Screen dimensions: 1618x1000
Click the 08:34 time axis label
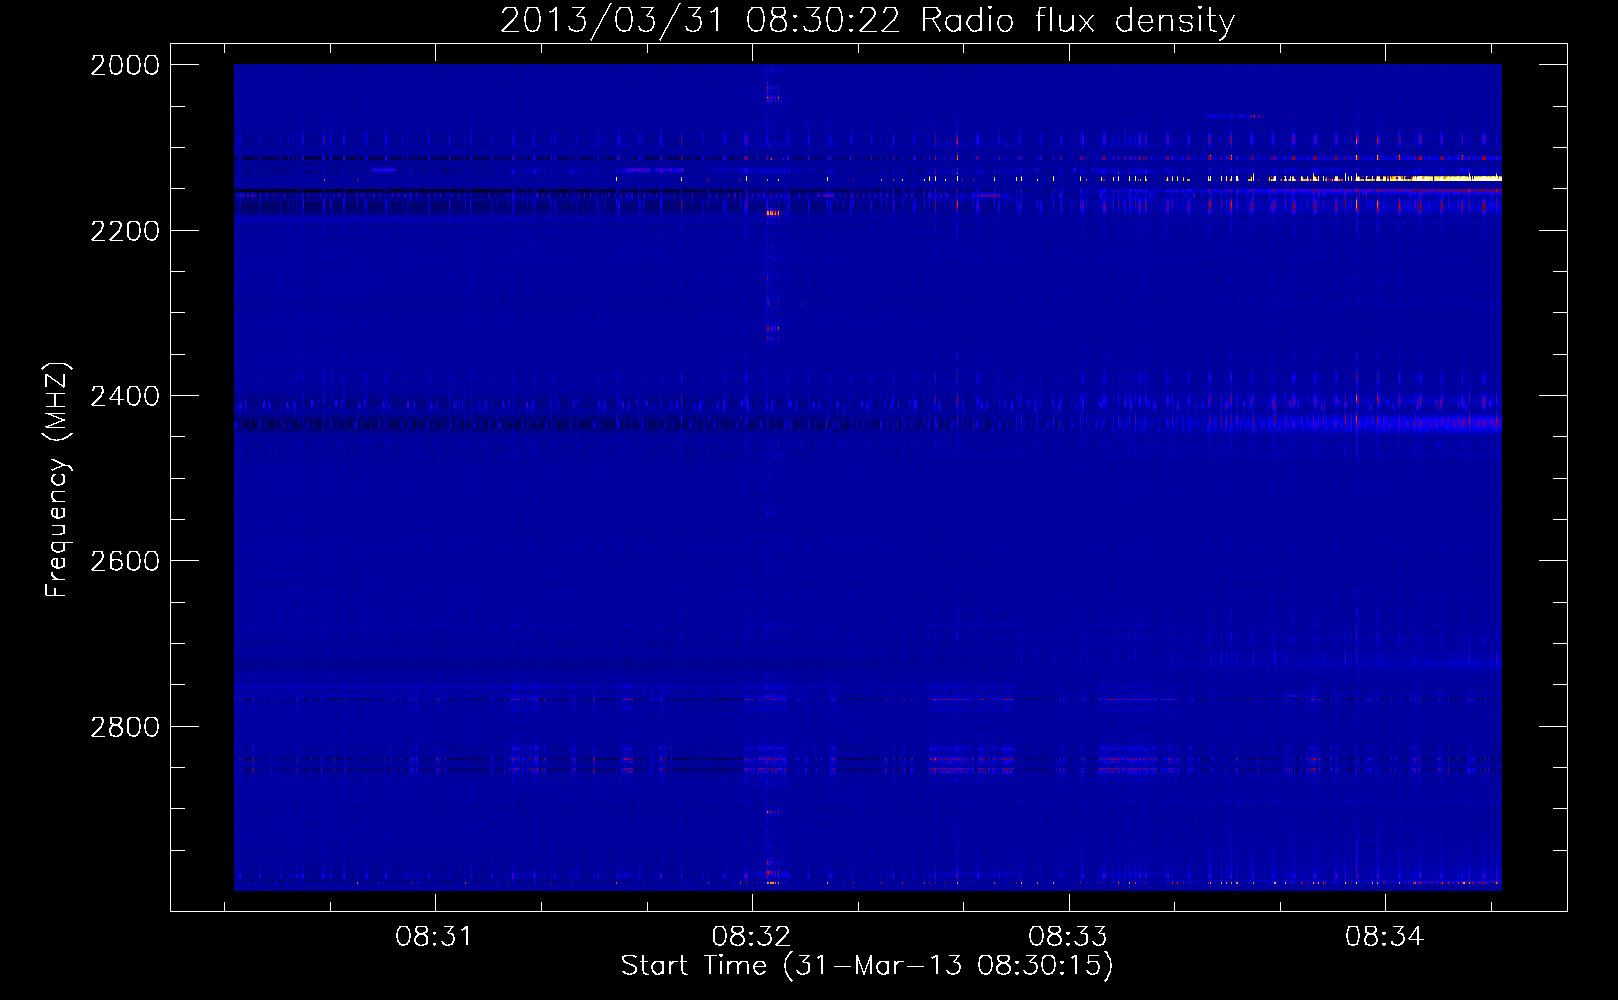click(x=1384, y=936)
